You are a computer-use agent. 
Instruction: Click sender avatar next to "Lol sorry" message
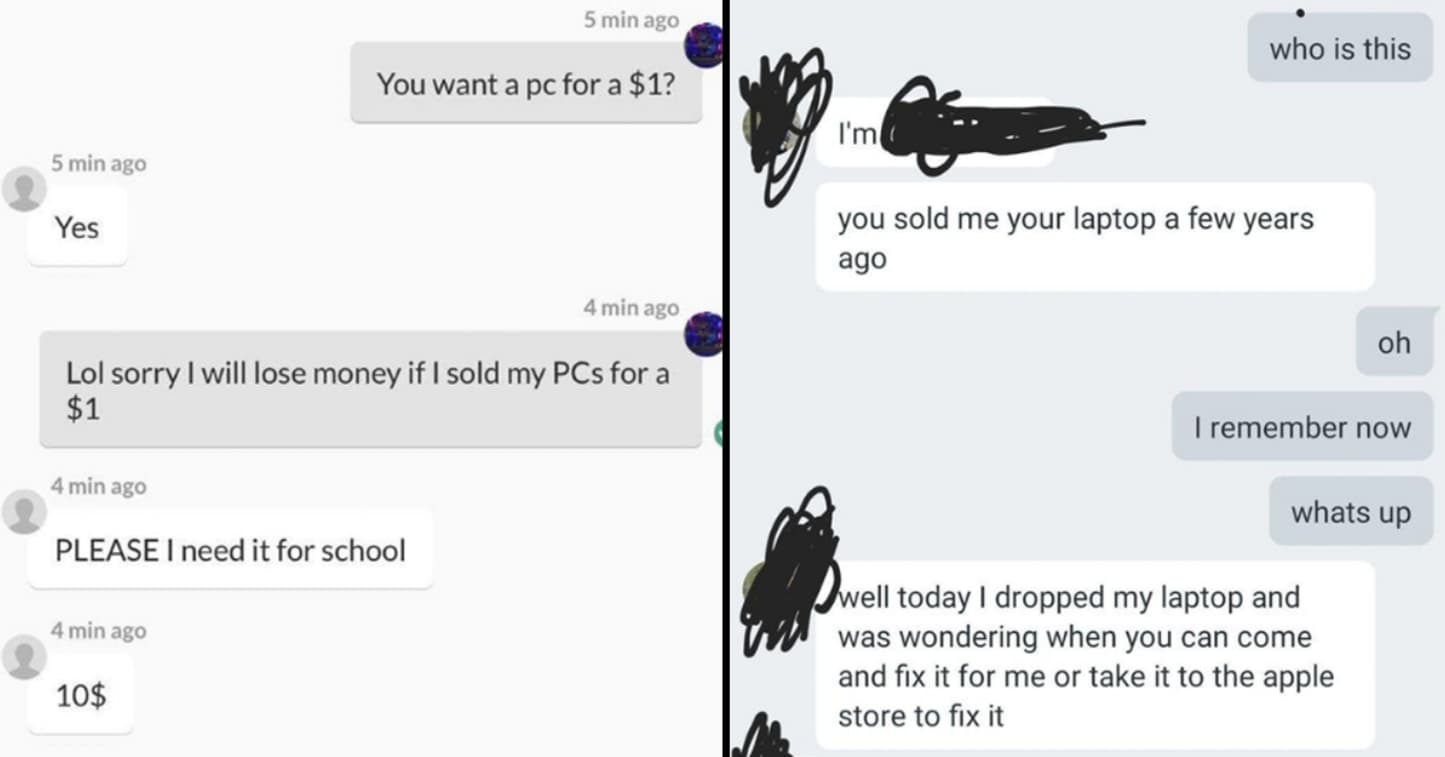click(x=703, y=333)
